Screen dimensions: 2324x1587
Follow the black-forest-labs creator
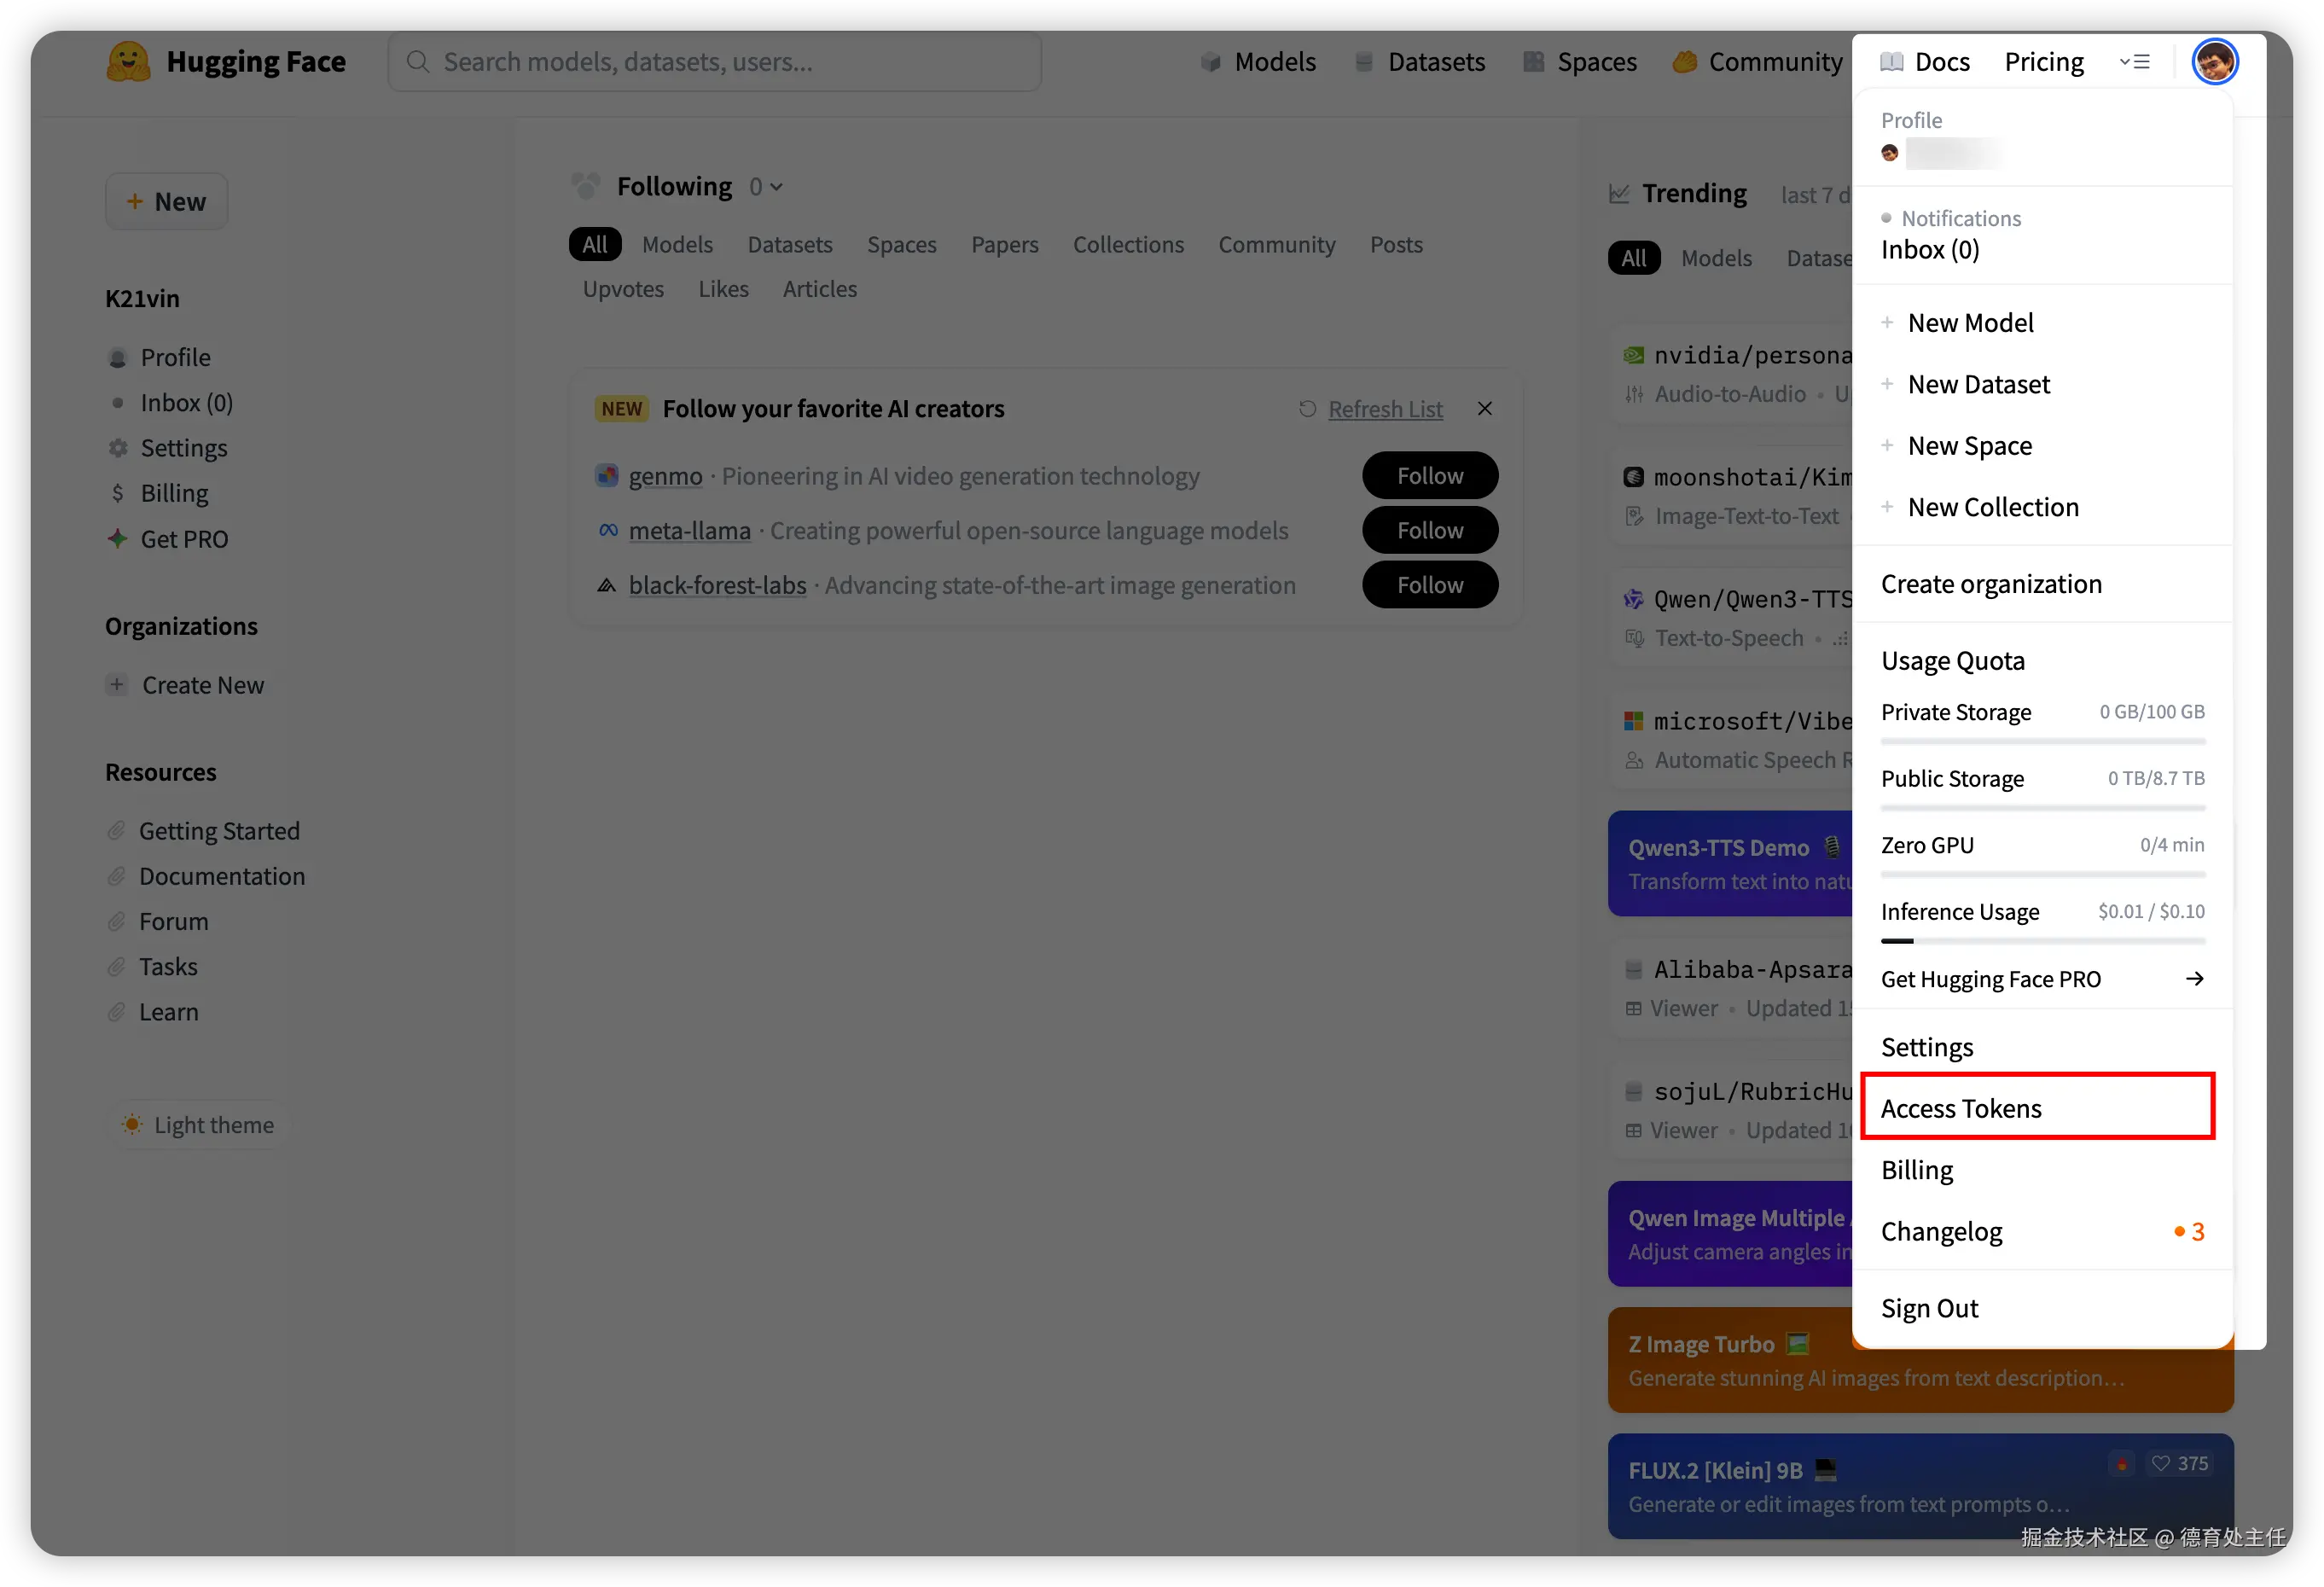[1429, 585]
